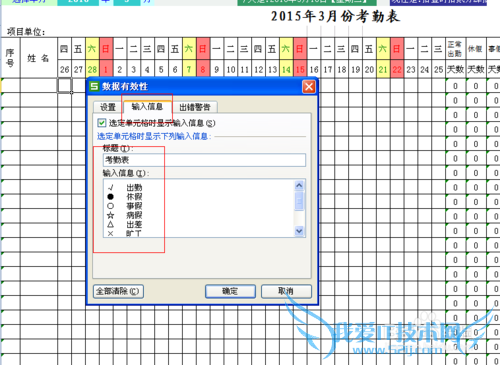Close the 数据有效性 dialog

[309, 87]
